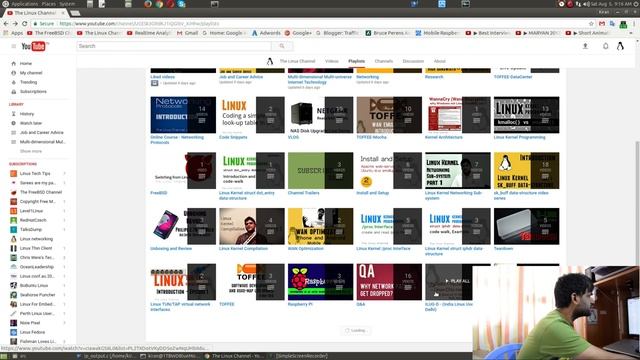Open Linux Kernel Programming playlist thumbnail

(527, 115)
